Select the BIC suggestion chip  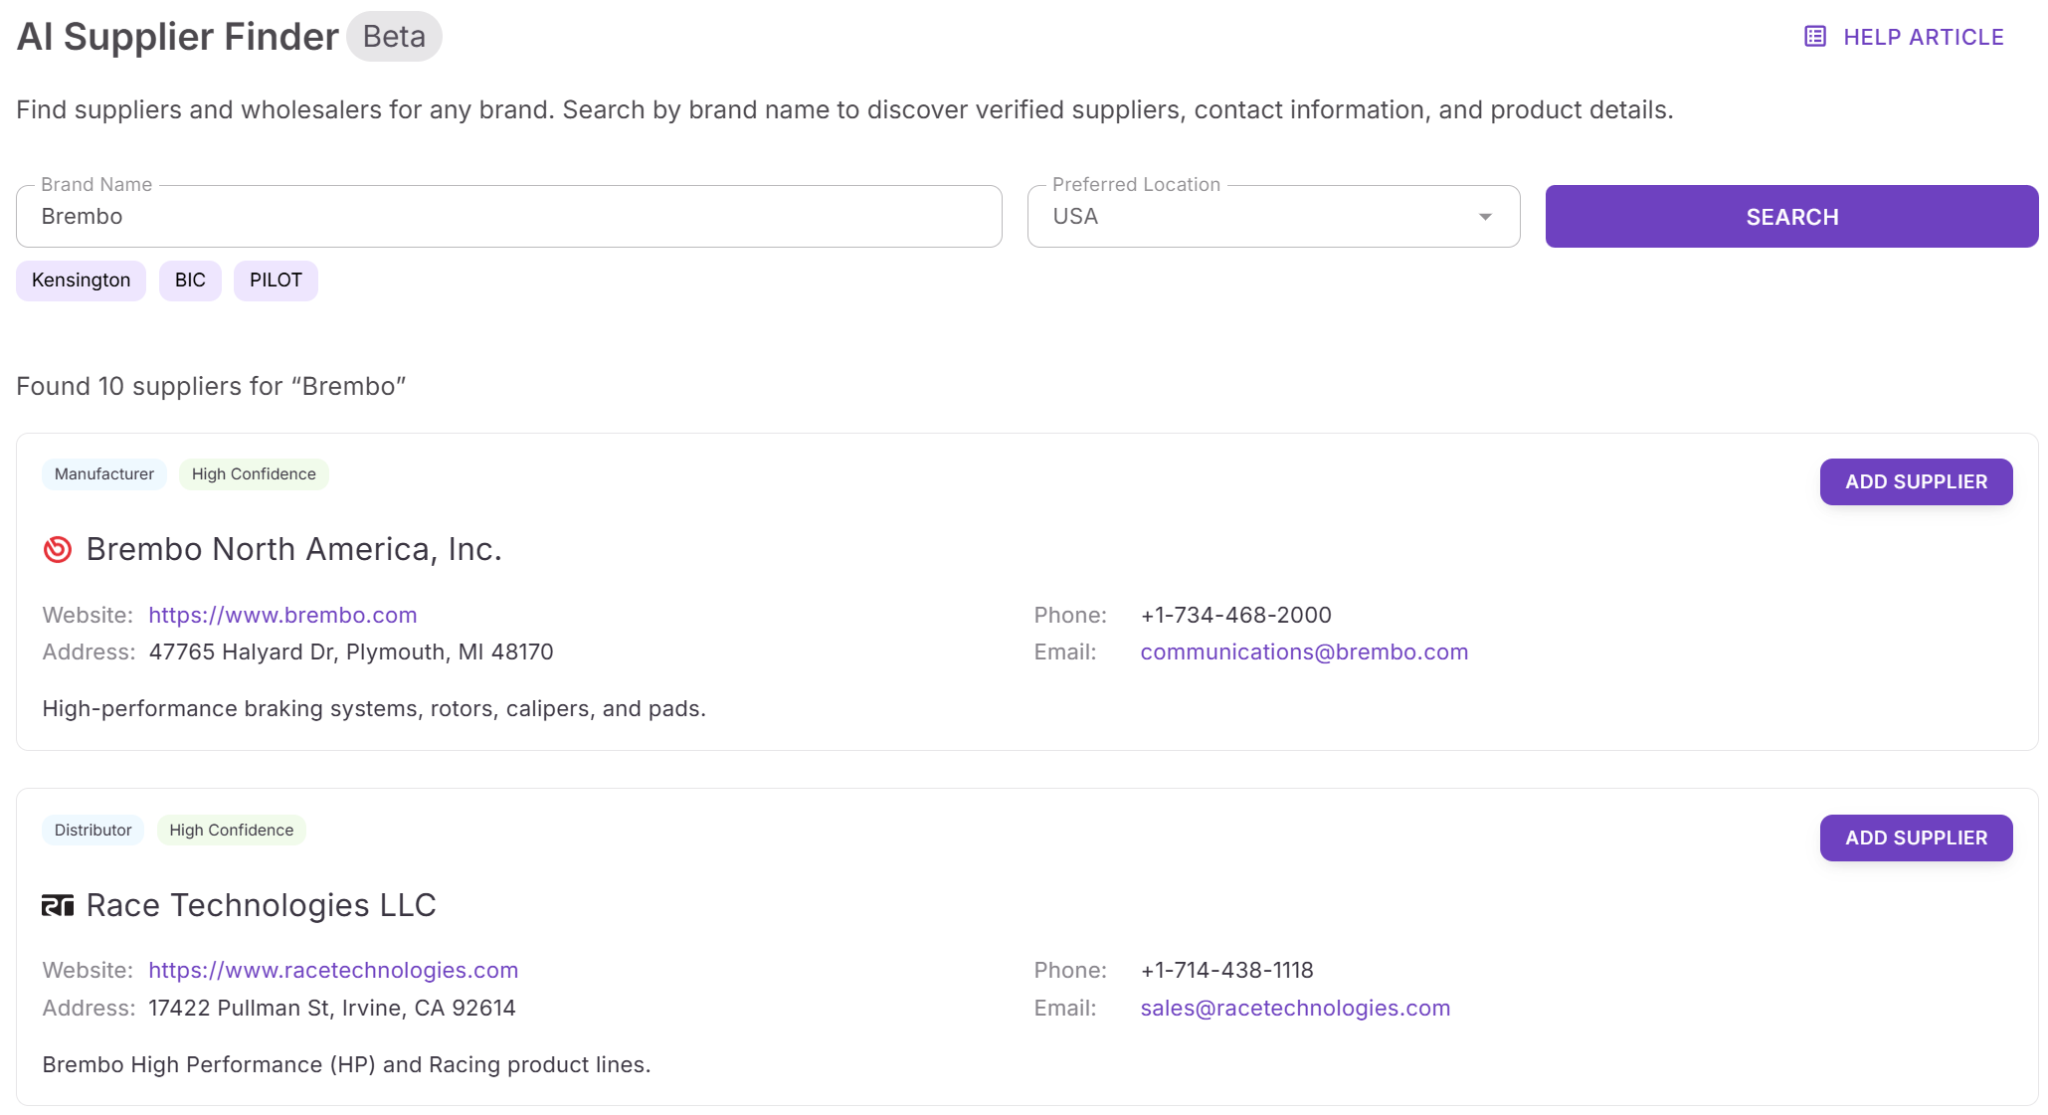pyautogui.click(x=190, y=280)
